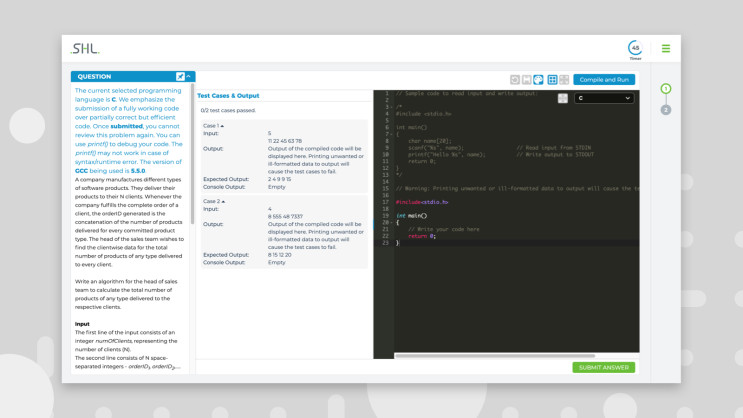This screenshot has width=743, height=418.
Task: Click the bold 'Input' heading in question
Action: [82, 324]
